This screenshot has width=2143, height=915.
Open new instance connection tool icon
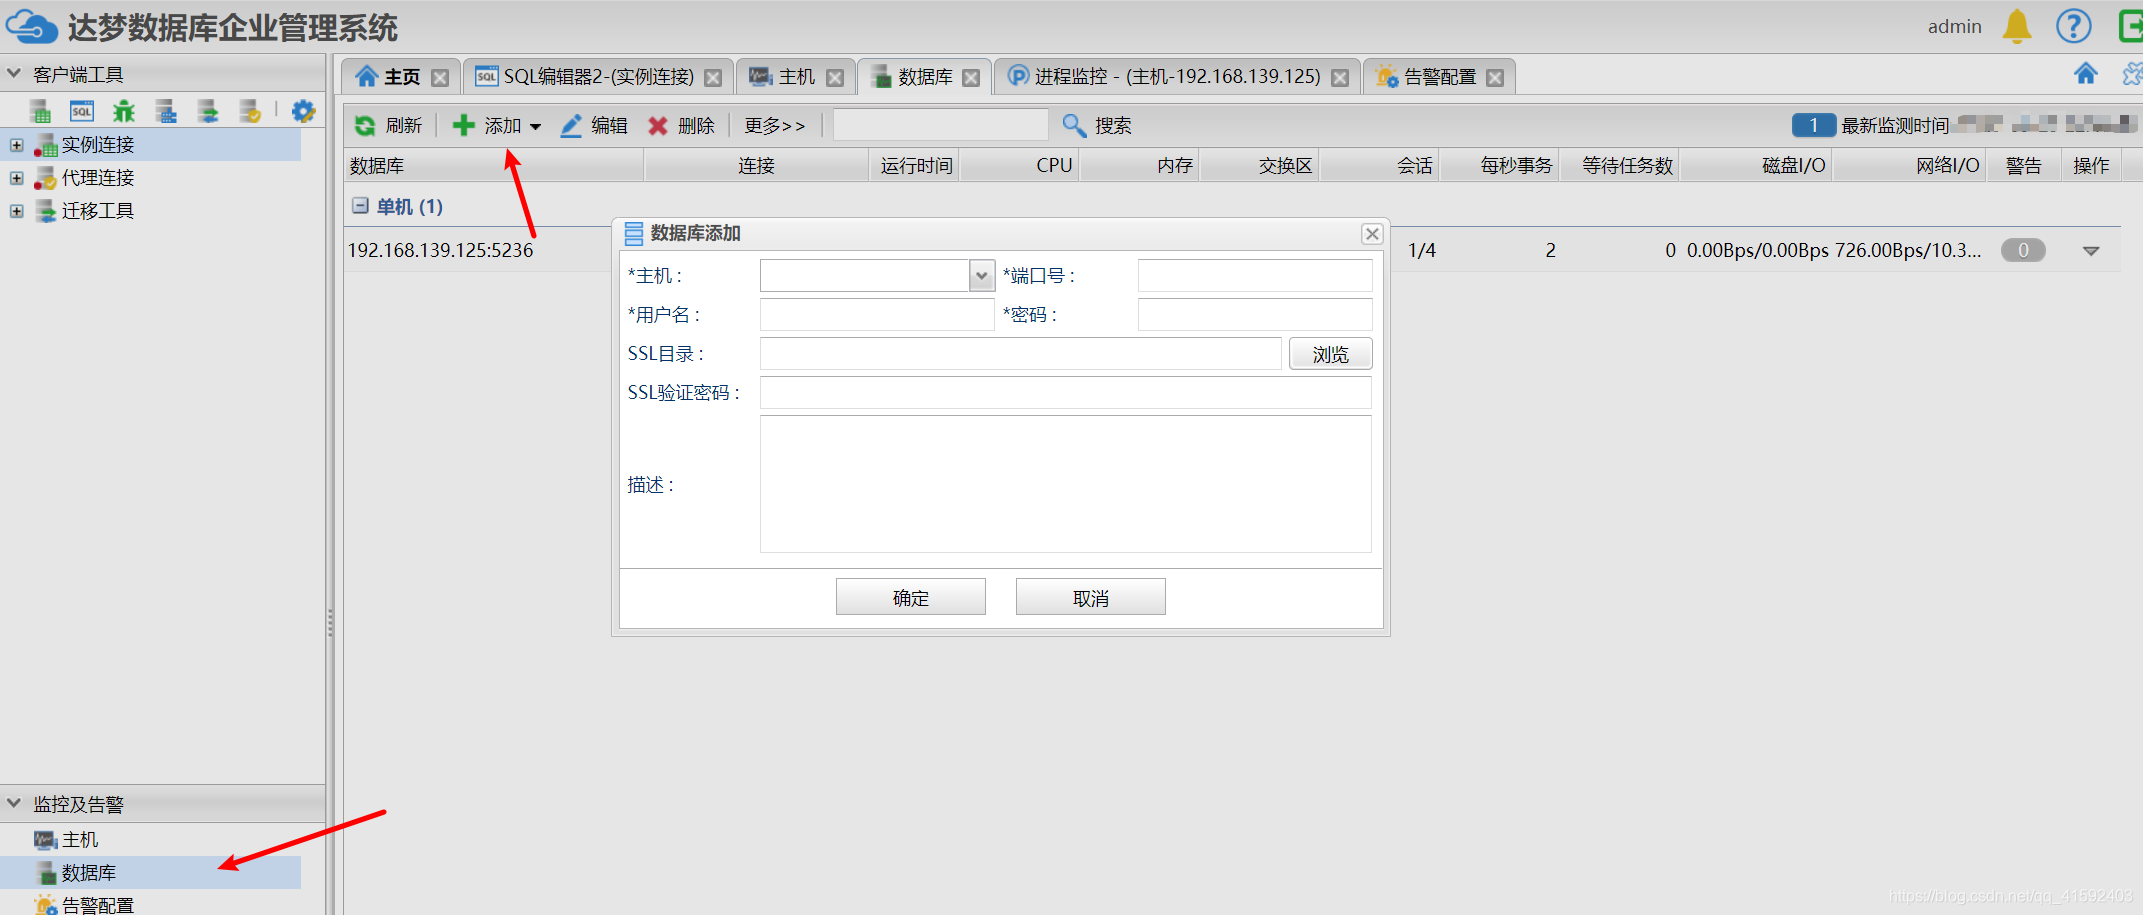point(40,111)
